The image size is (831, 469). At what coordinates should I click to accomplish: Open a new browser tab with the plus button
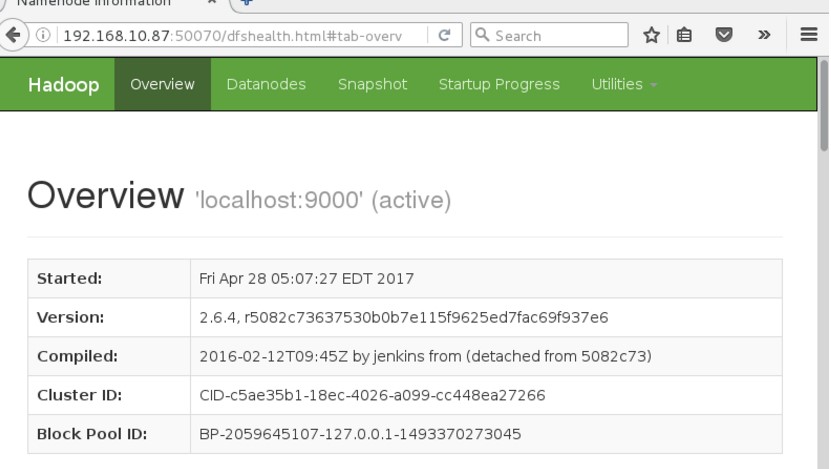coord(246,3)
